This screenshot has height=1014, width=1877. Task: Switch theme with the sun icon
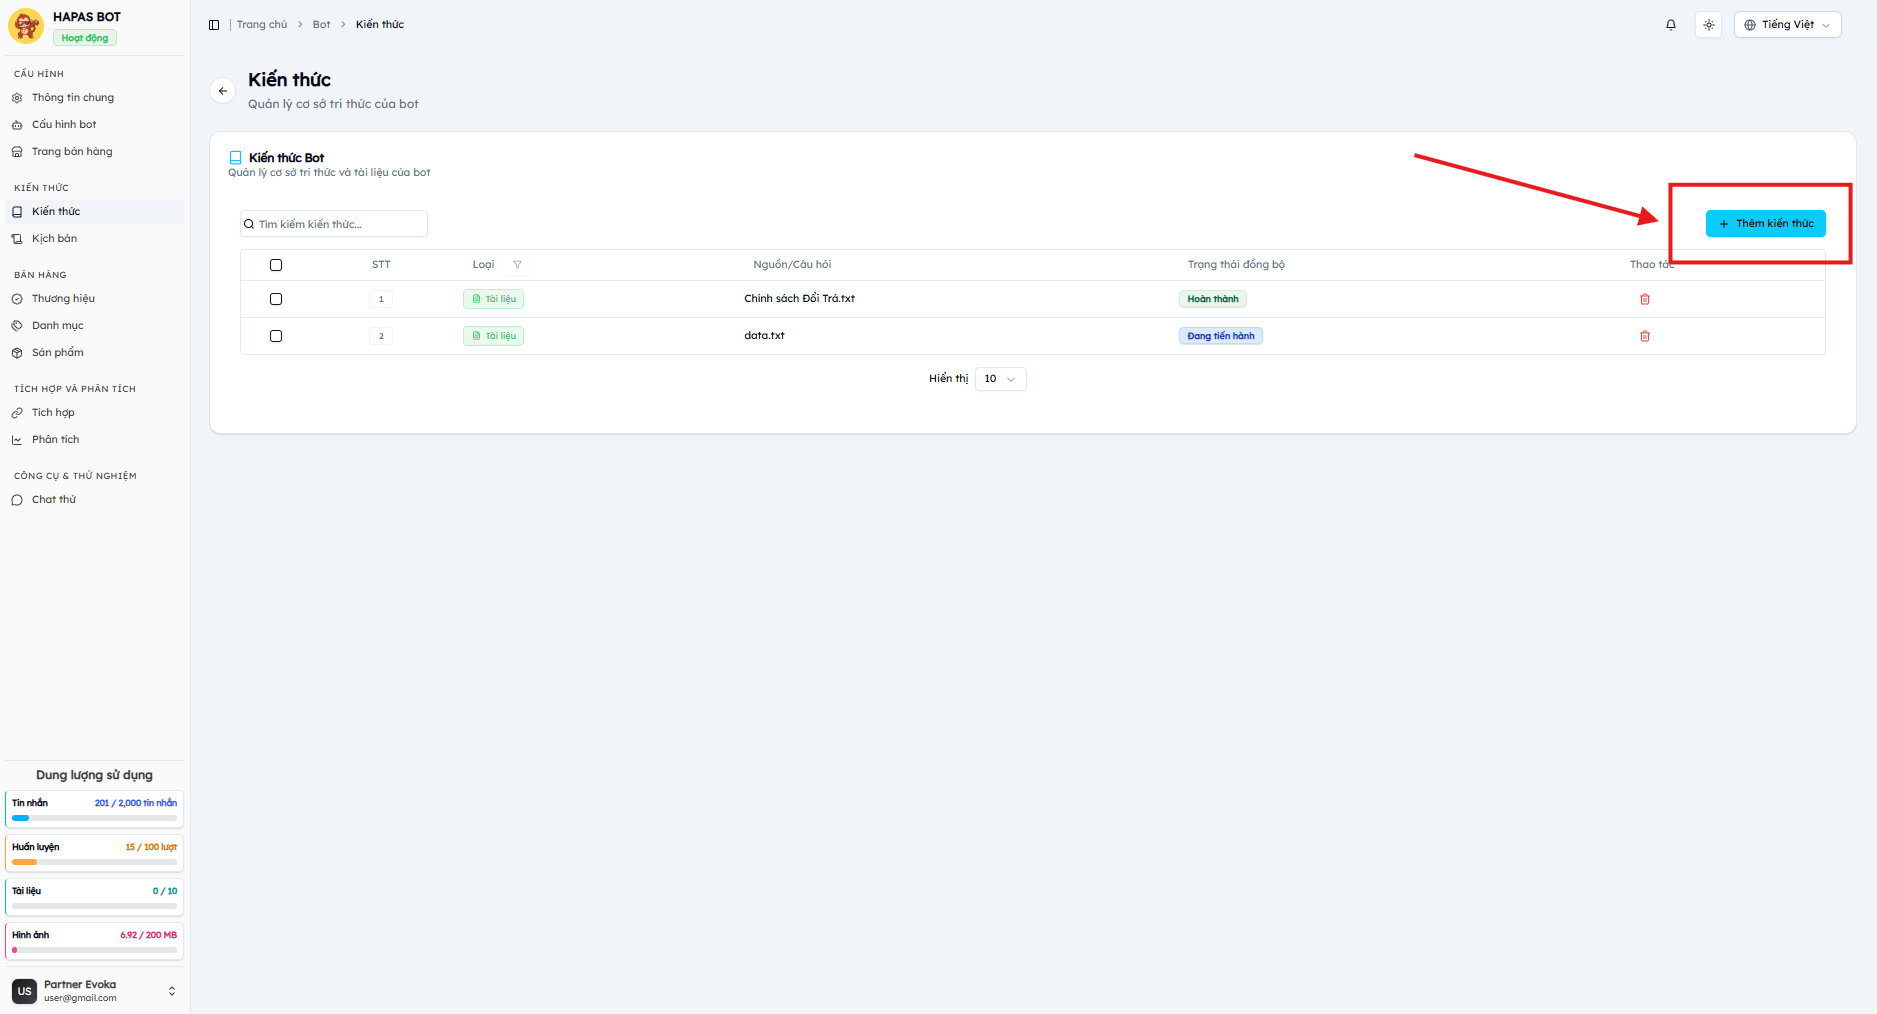pyautogui.click(x=1709, y=25)
